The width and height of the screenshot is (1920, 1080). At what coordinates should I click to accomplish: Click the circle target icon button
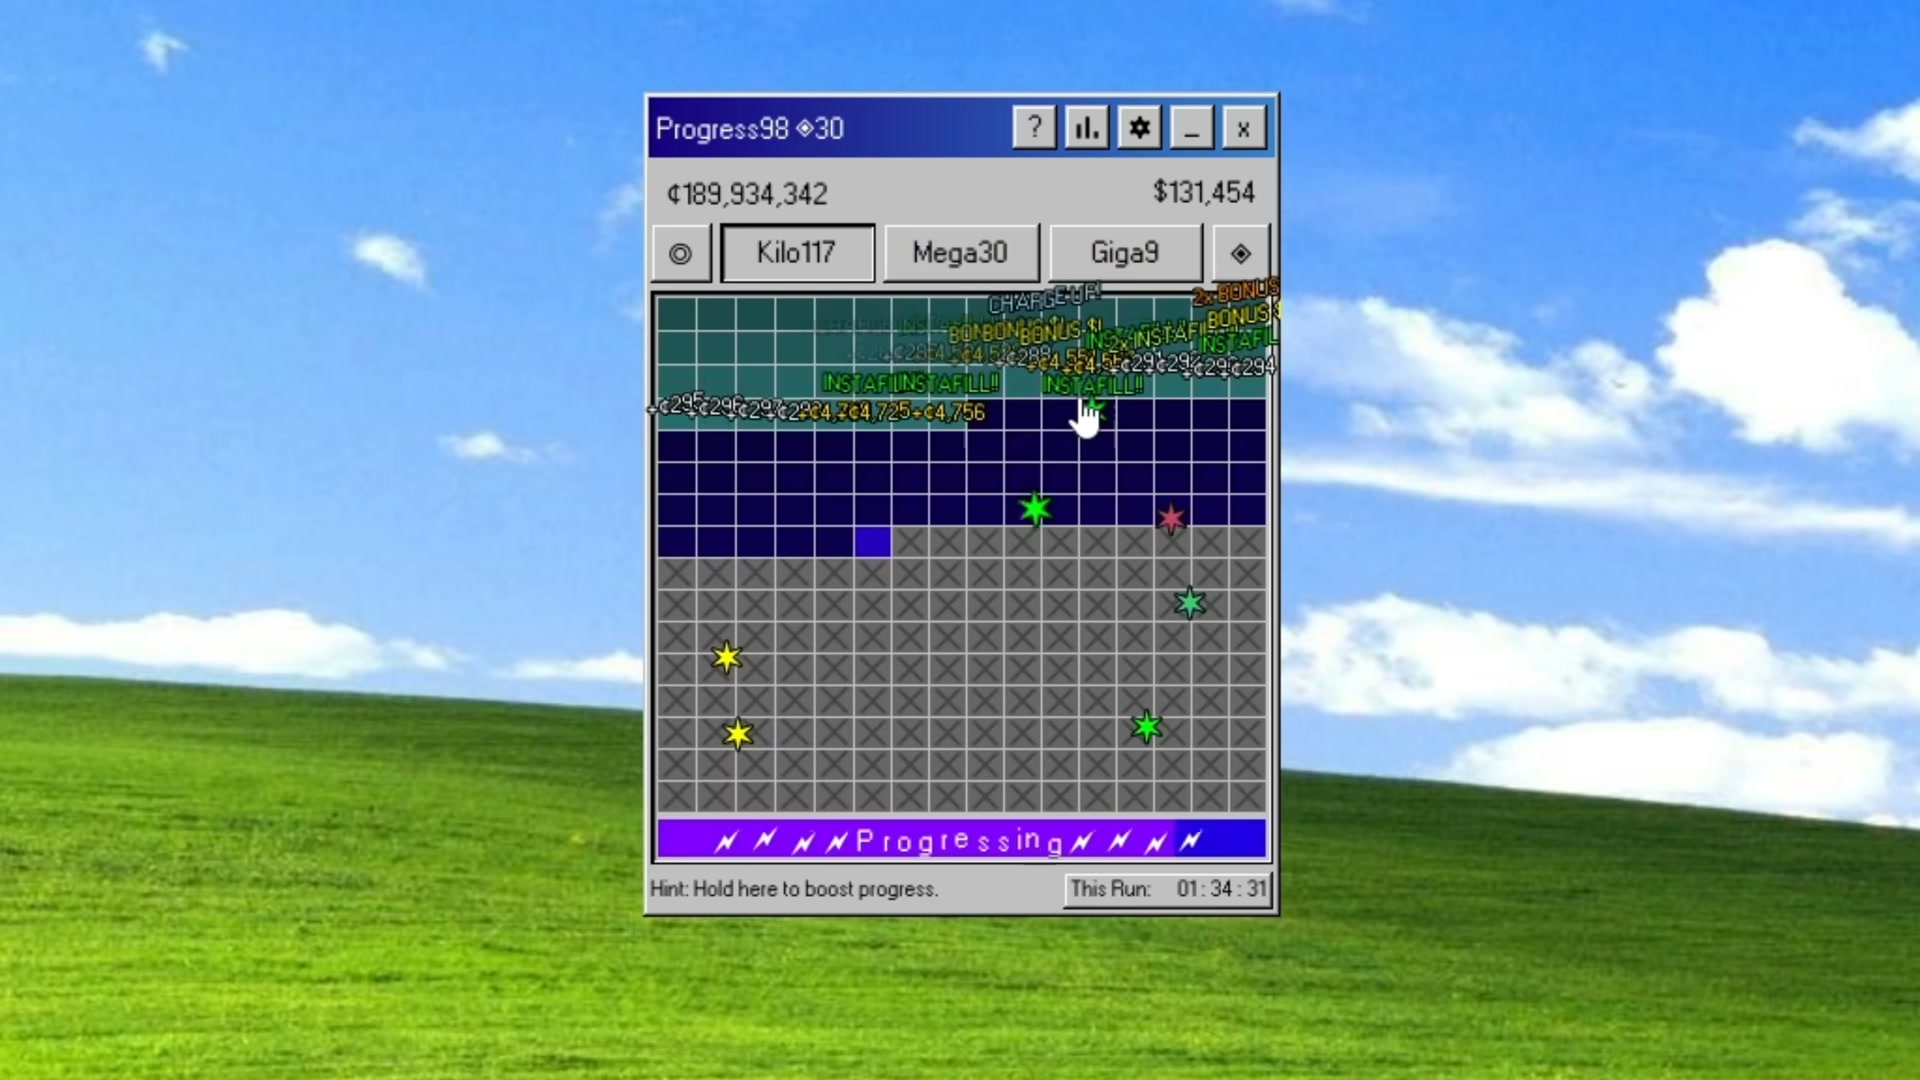tap(681, 253)
